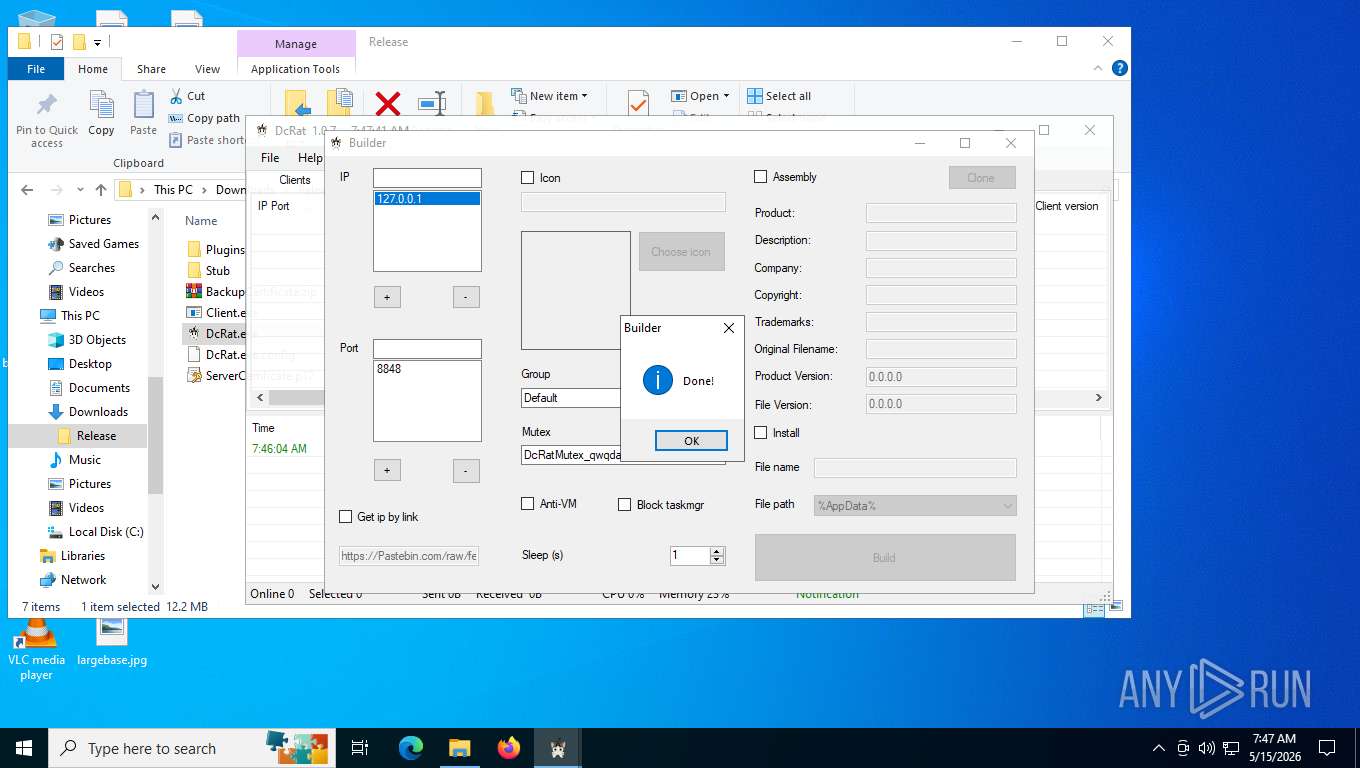
Task: Click Copy path in the Clipboard group
Action: click(x=203, y=118)
